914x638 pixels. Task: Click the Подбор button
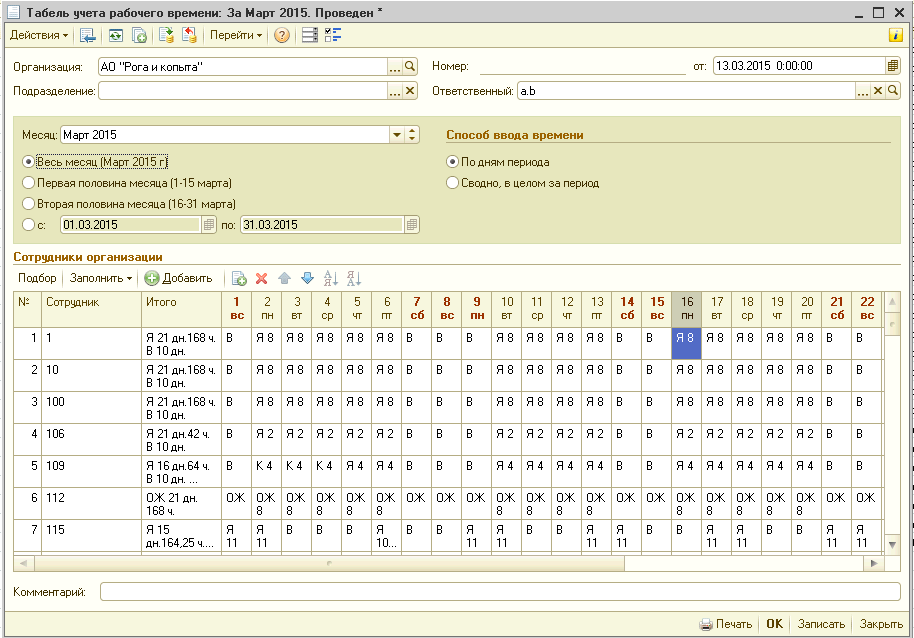(x=37, y=279)
